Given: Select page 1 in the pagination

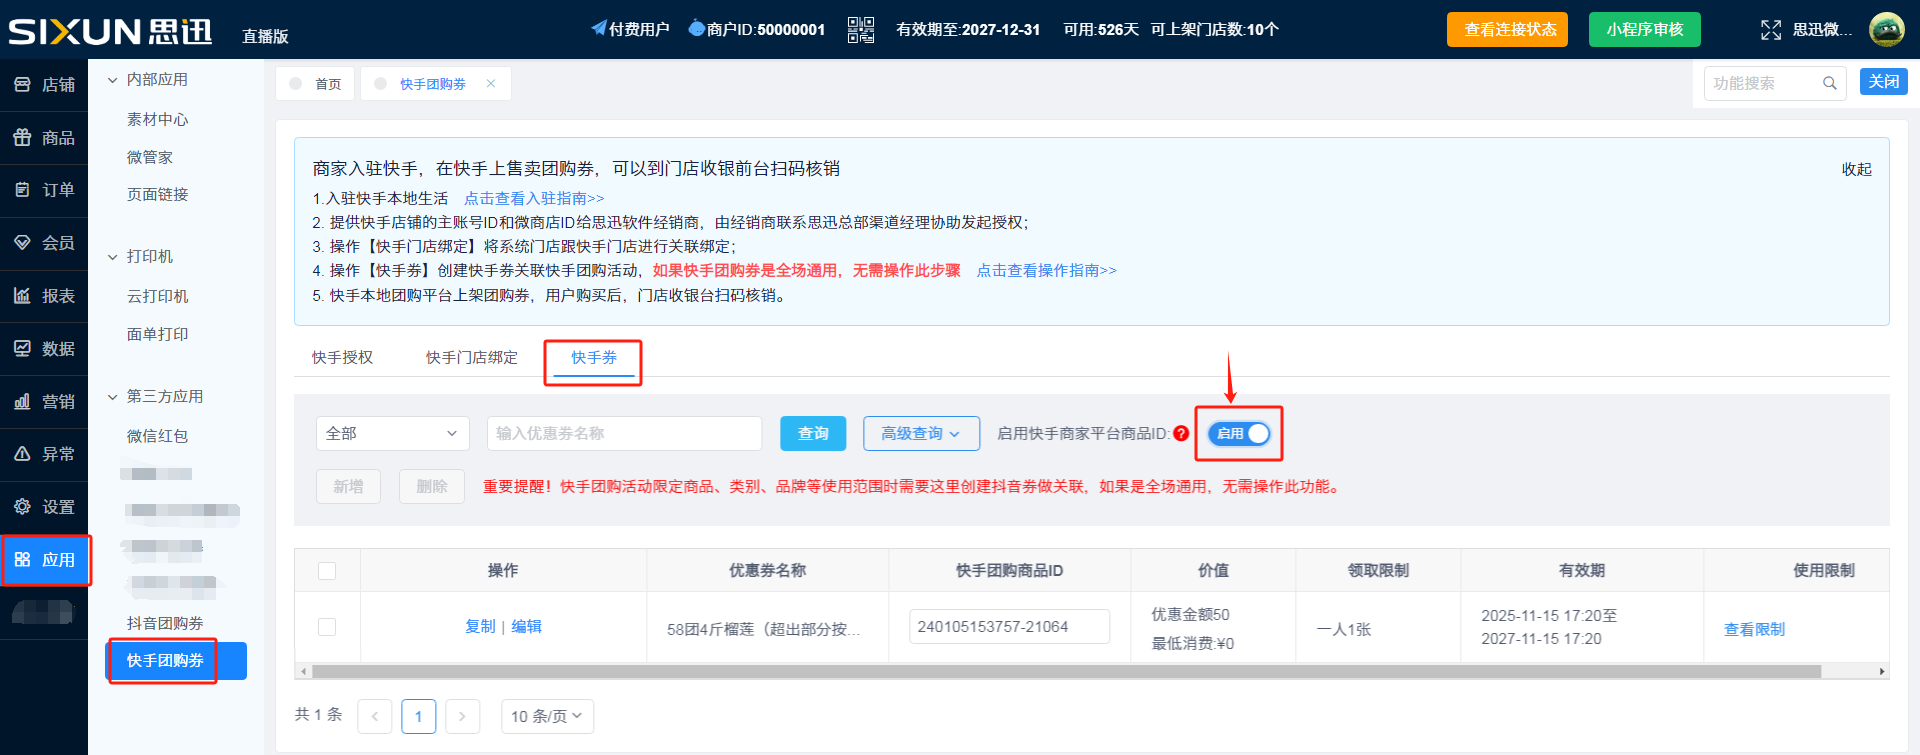Looking at the screenshot, I should tap(418, 716).
